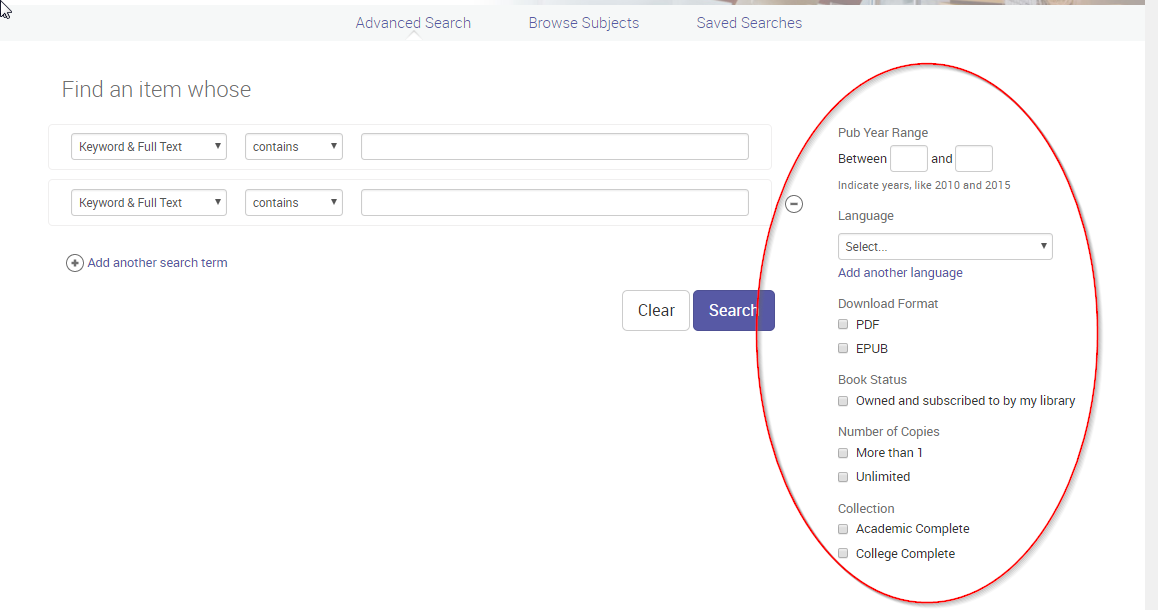Click the Clear button
The height and width of the screenshot is (610, 1158).
(655, 310)
